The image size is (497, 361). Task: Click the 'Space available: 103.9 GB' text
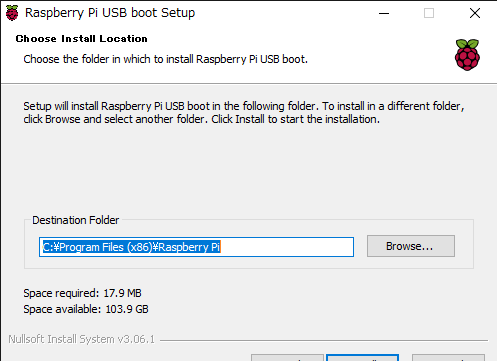click(x=86, y=309)
